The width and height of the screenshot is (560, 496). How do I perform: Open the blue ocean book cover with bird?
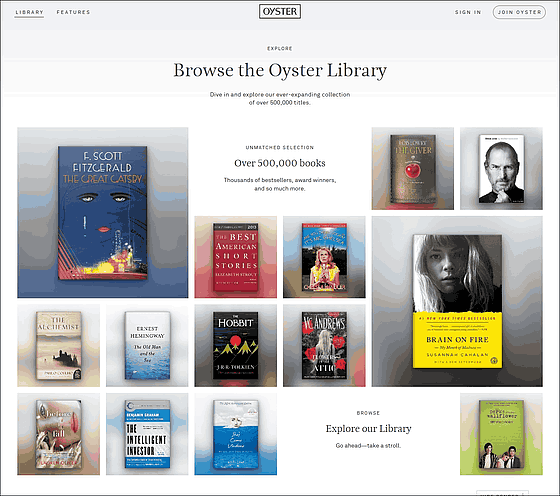(x=235, y=434)
